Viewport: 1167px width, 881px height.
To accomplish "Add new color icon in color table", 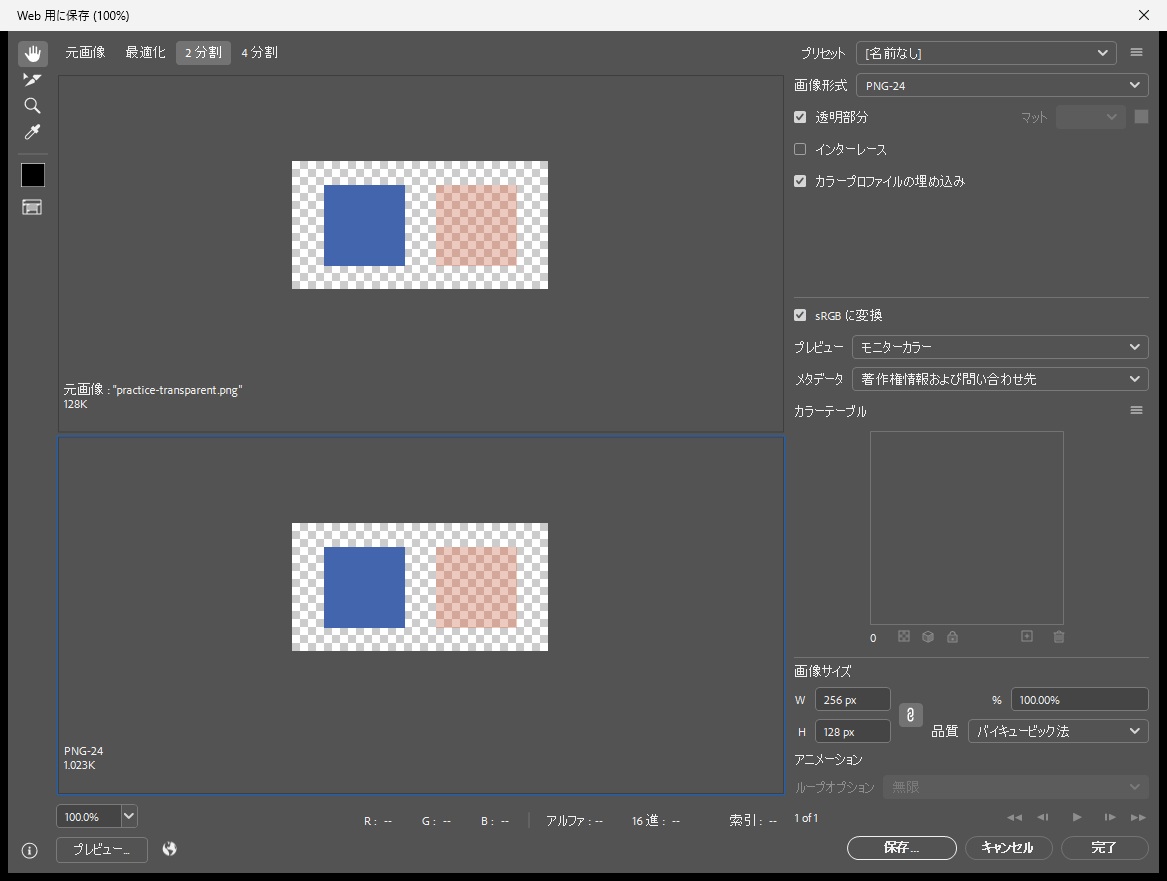I will point(1026,636).
